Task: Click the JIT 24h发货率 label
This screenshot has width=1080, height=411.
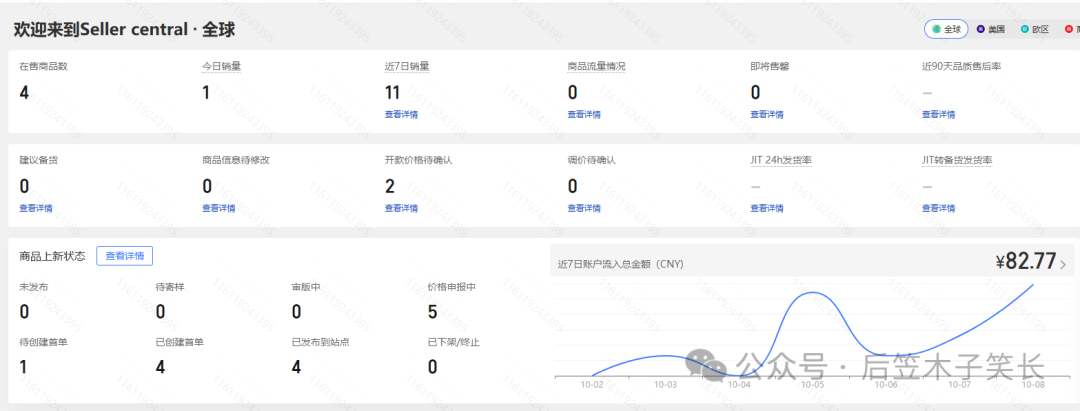Action: [781, 160]
